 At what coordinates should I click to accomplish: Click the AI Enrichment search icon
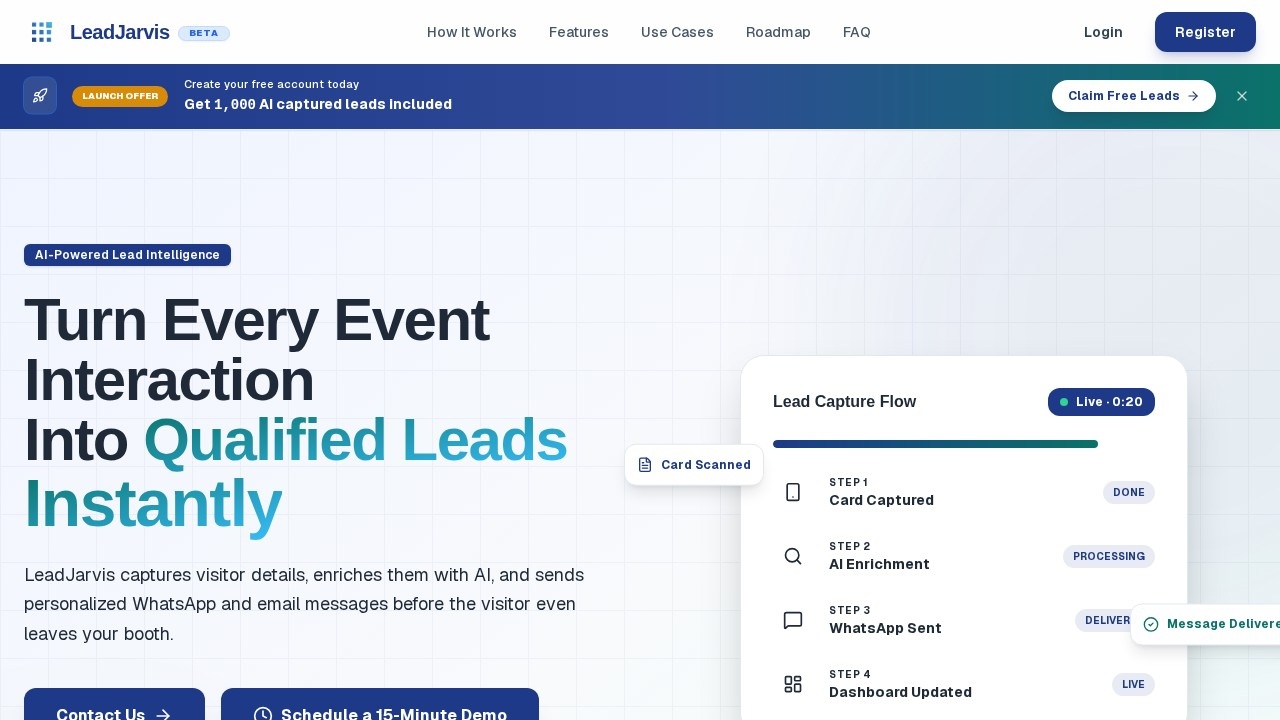[793, 556]
